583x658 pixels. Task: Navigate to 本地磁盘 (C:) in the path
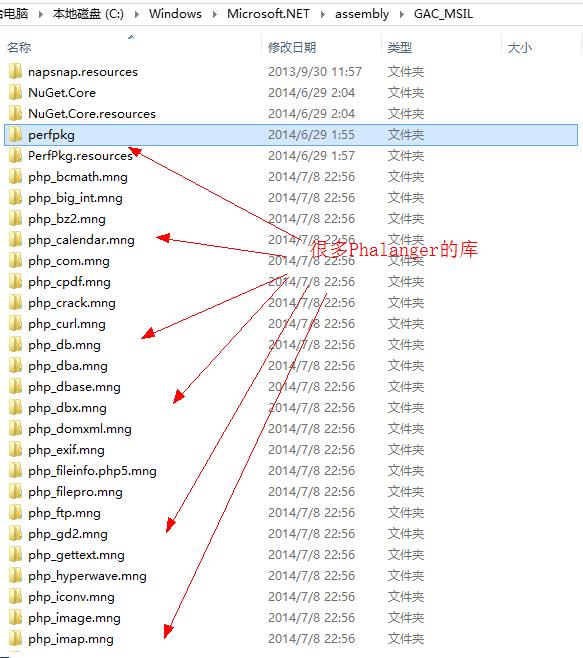(88, 14)
